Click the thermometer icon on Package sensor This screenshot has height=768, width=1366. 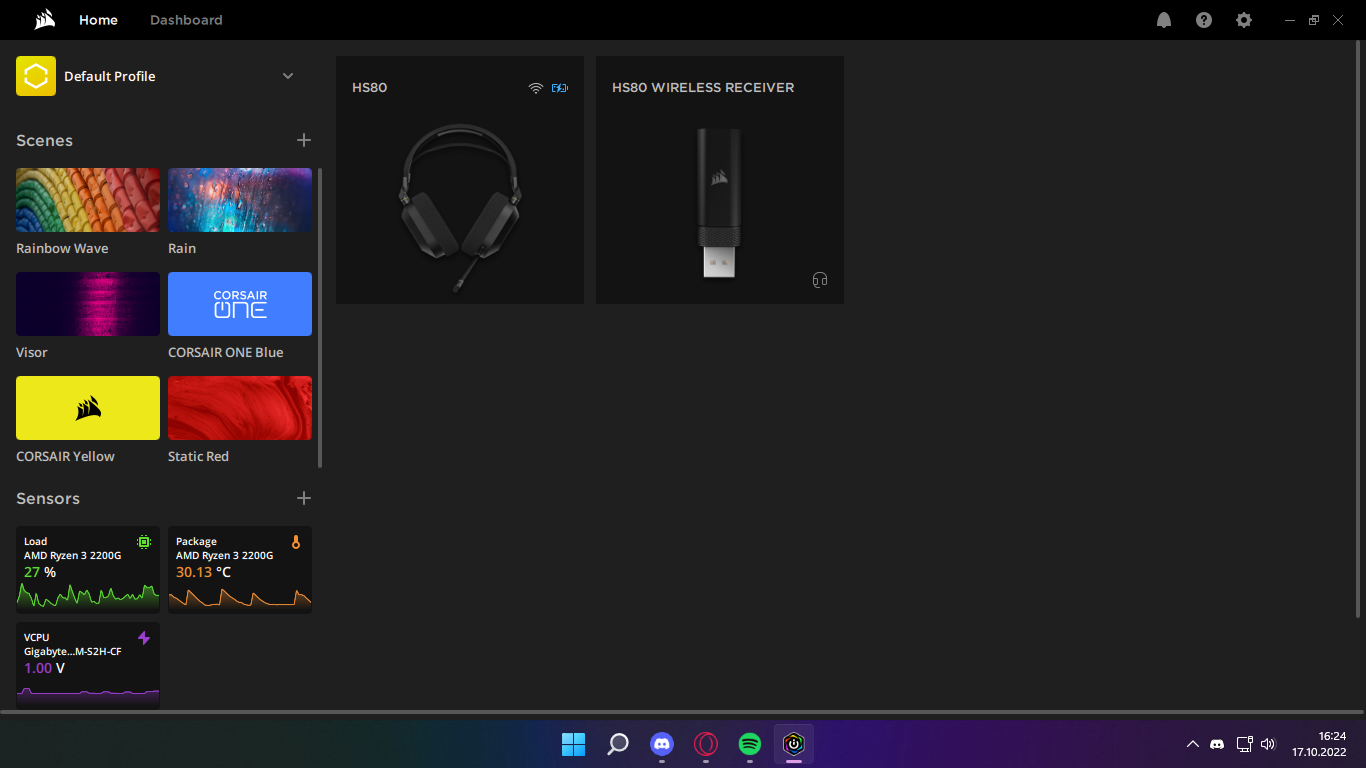click(296, 542)
